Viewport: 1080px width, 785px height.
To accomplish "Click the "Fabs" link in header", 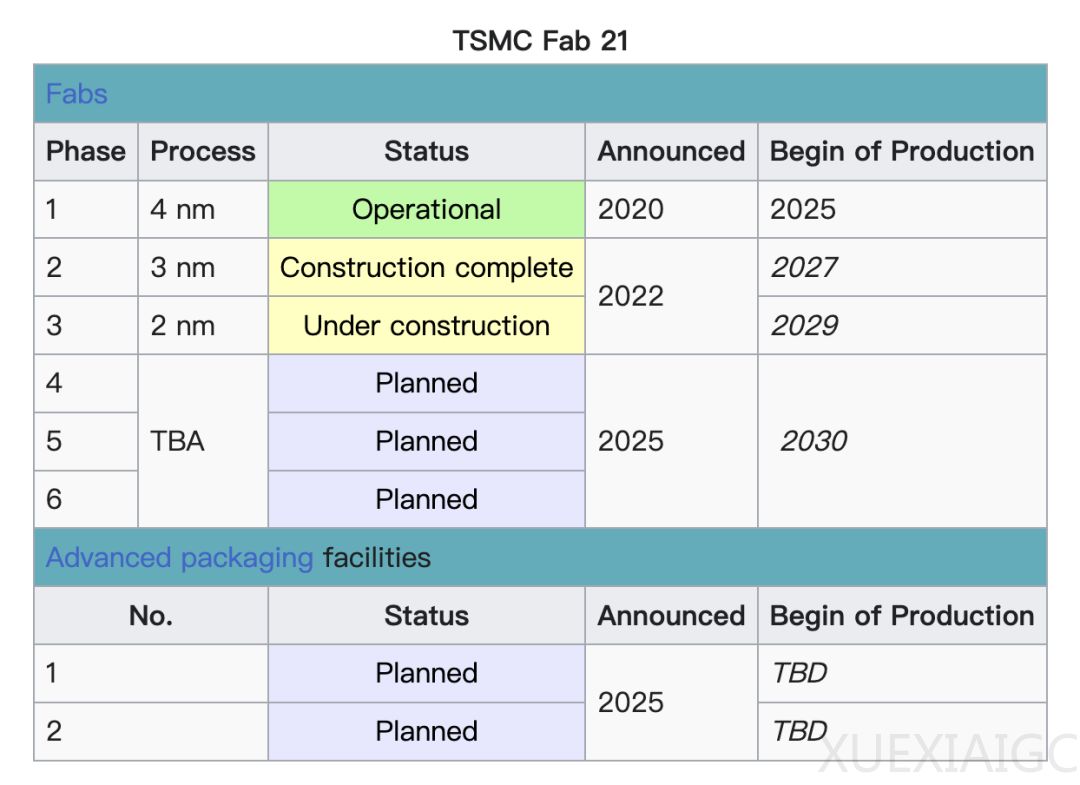I will (x=76, y=94).
